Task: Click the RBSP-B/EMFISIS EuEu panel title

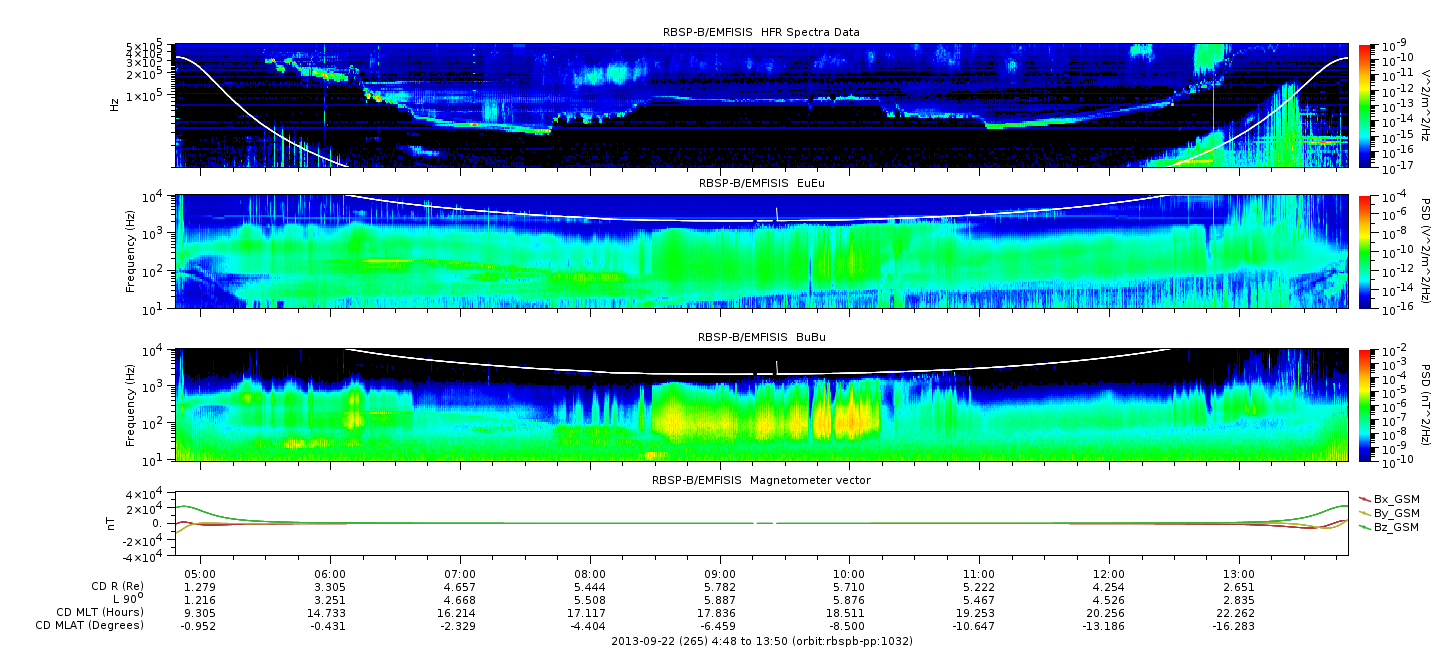Action: coord(761,183)
